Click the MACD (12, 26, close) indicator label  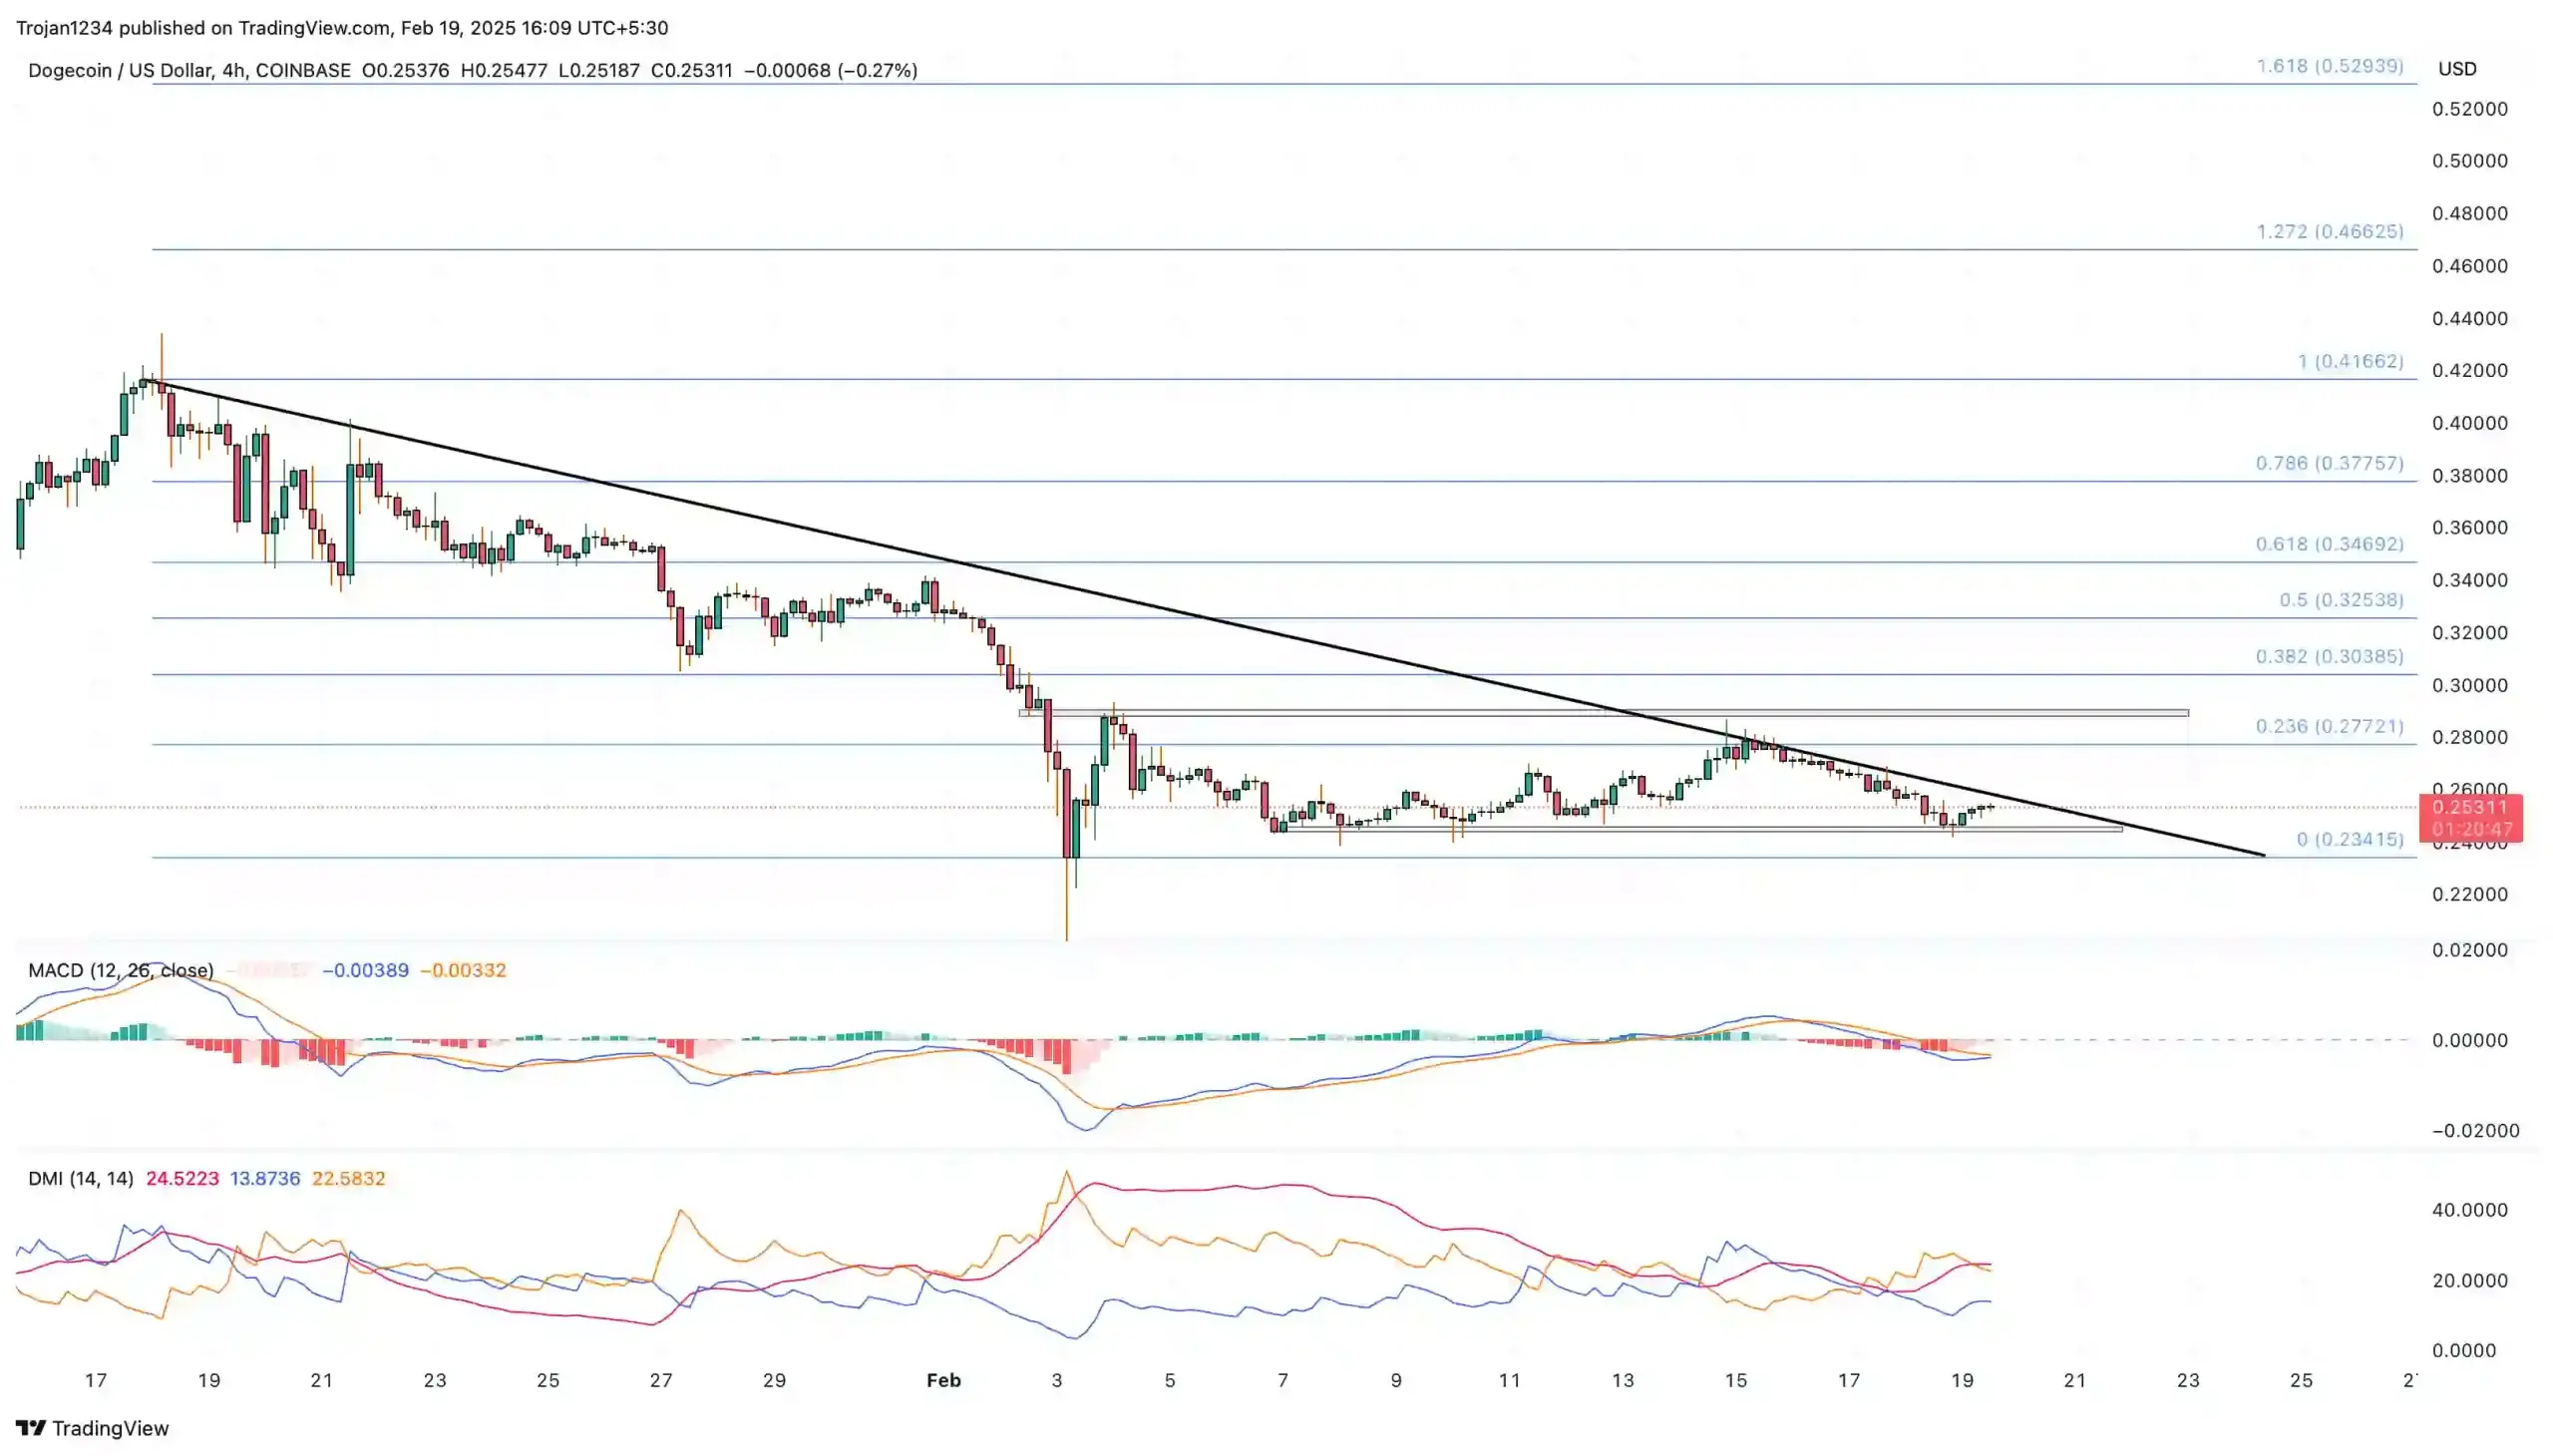[x=121, y=970]
